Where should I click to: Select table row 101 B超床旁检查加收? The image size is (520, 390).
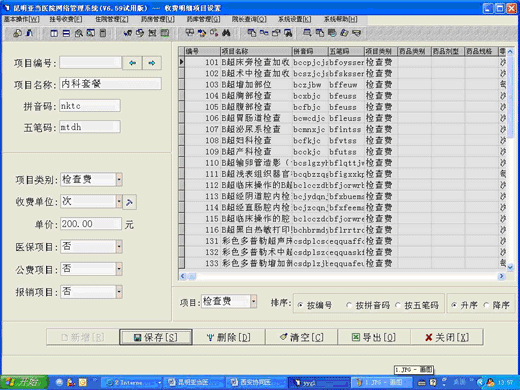pyautogui.click(x=341, y=62)
